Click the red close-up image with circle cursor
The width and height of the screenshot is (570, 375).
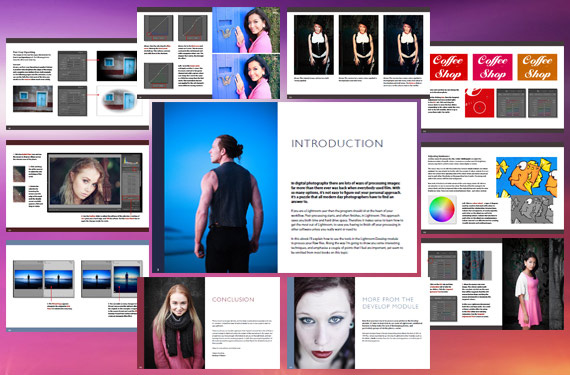point(479,103)
